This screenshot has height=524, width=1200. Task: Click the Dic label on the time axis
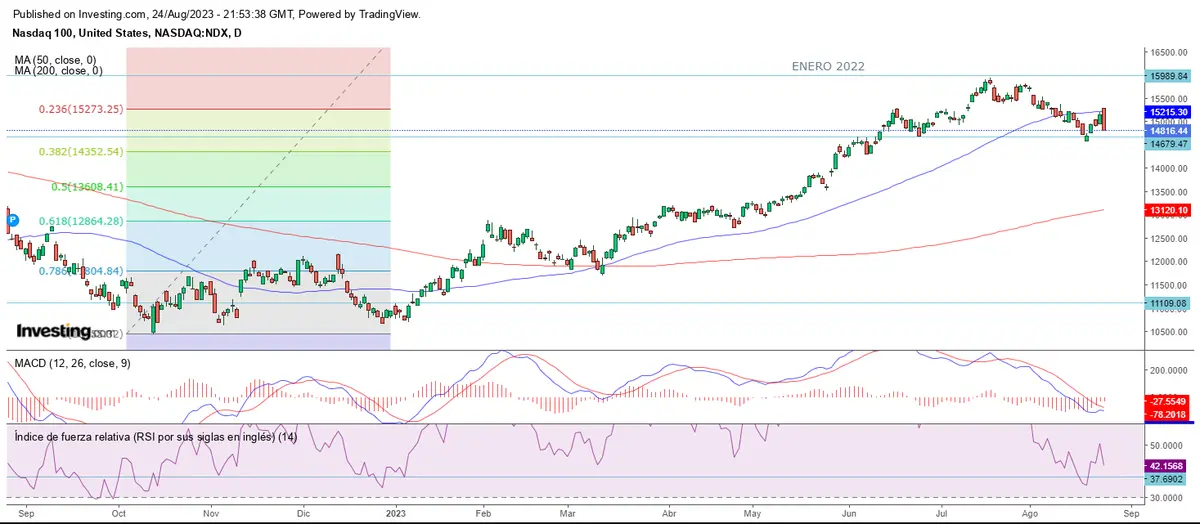[x=305, y=513]
